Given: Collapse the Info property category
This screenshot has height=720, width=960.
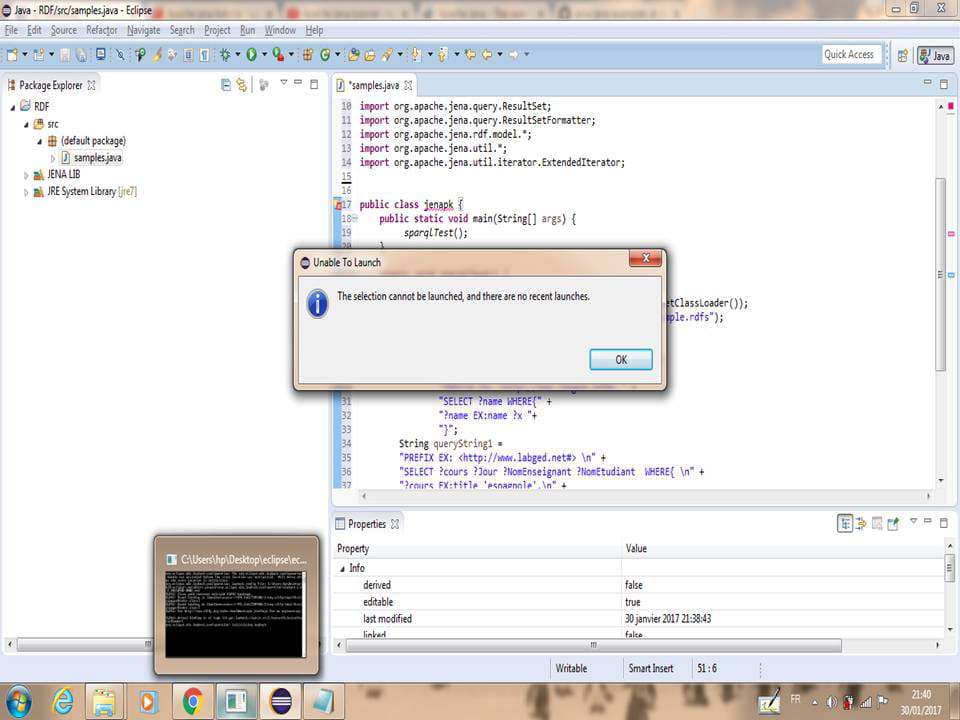Looking at the screenshot, I should (x=343, y=568).
